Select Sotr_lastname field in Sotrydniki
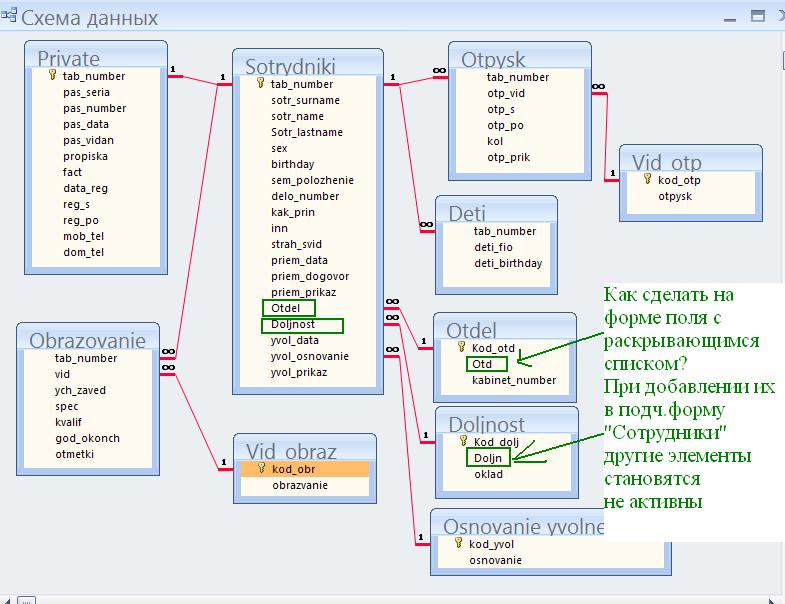Screen dimensions: 785x604 (x=307, y=132)
